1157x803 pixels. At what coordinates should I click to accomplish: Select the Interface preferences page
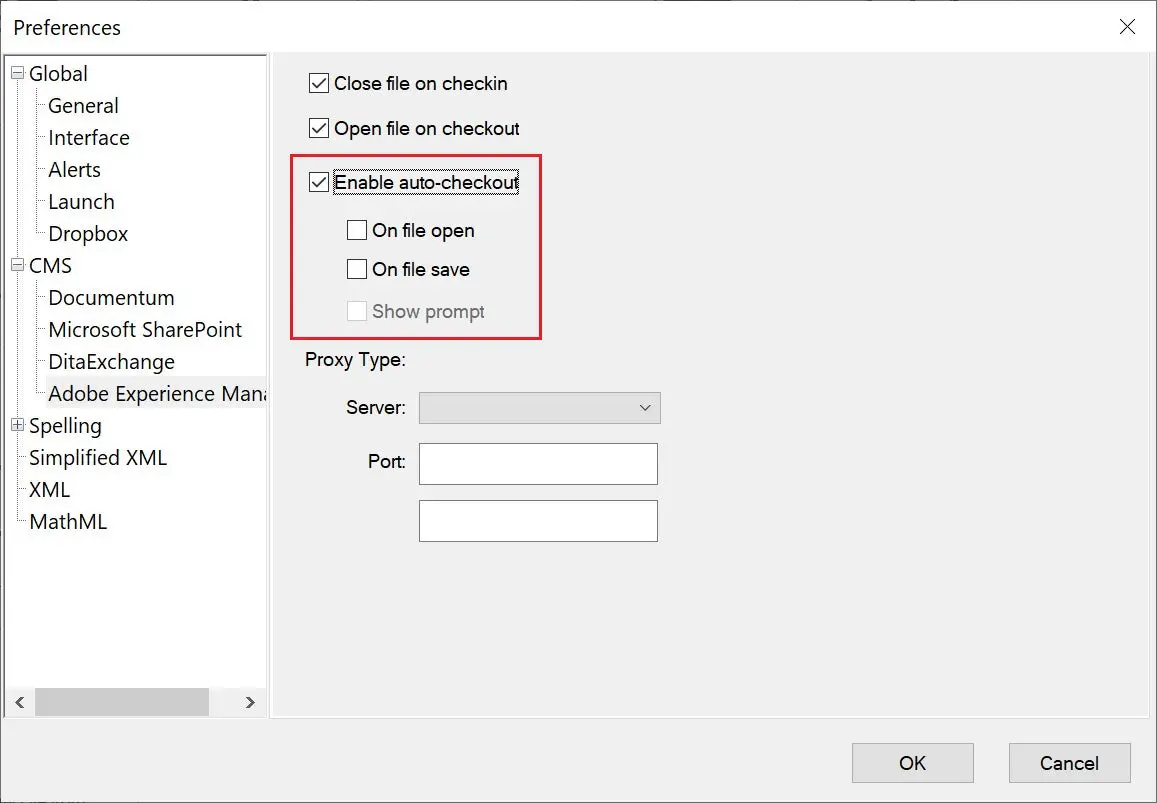pyautogui.click(x=88, y=137)
